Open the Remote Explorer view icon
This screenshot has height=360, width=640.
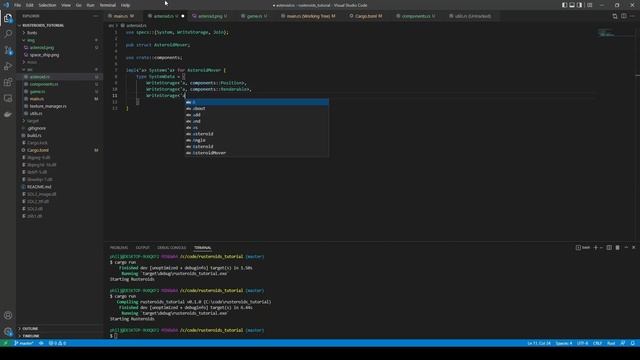pyautogui.click(x=8, y=98)
